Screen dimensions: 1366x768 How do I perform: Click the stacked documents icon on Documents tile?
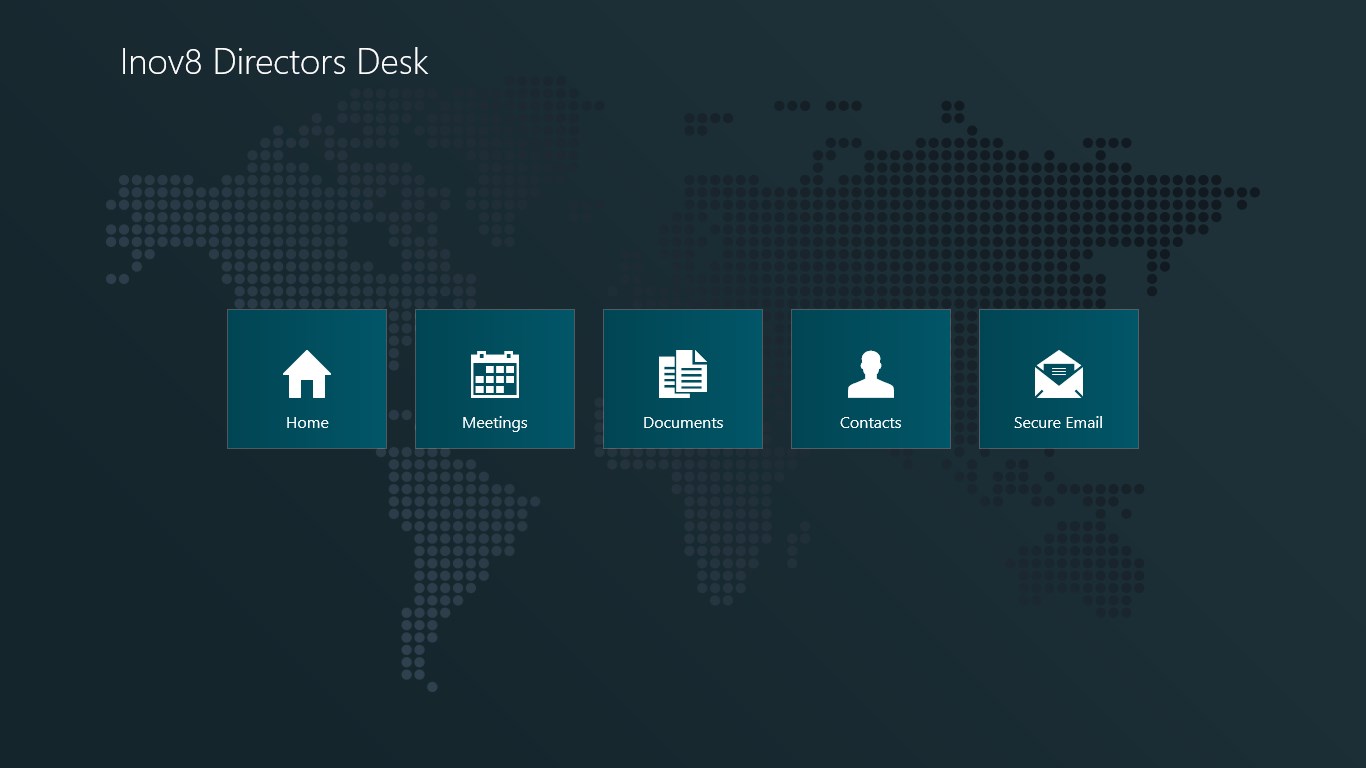pos(683,374)
